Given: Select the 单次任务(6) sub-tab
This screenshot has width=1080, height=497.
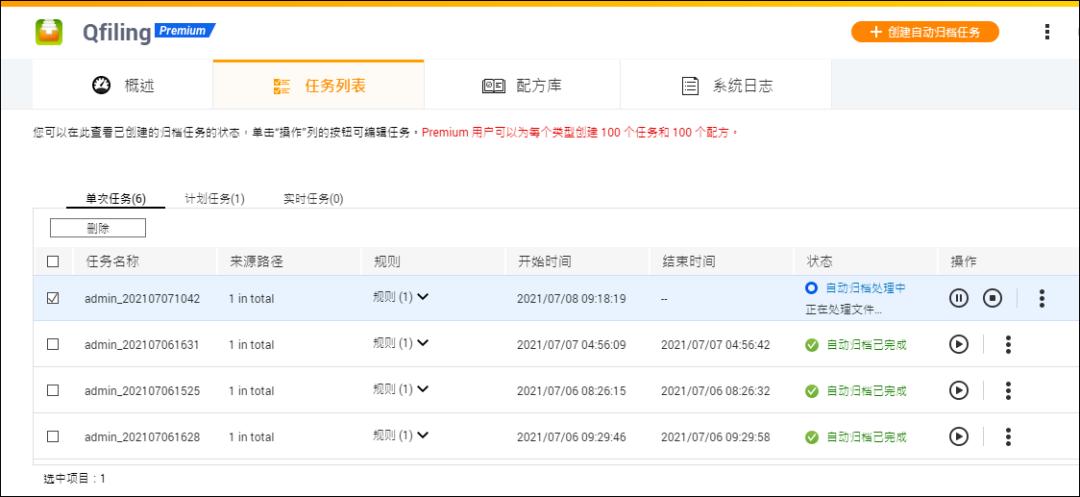Looking at the screenshot, I should point(116,199).
